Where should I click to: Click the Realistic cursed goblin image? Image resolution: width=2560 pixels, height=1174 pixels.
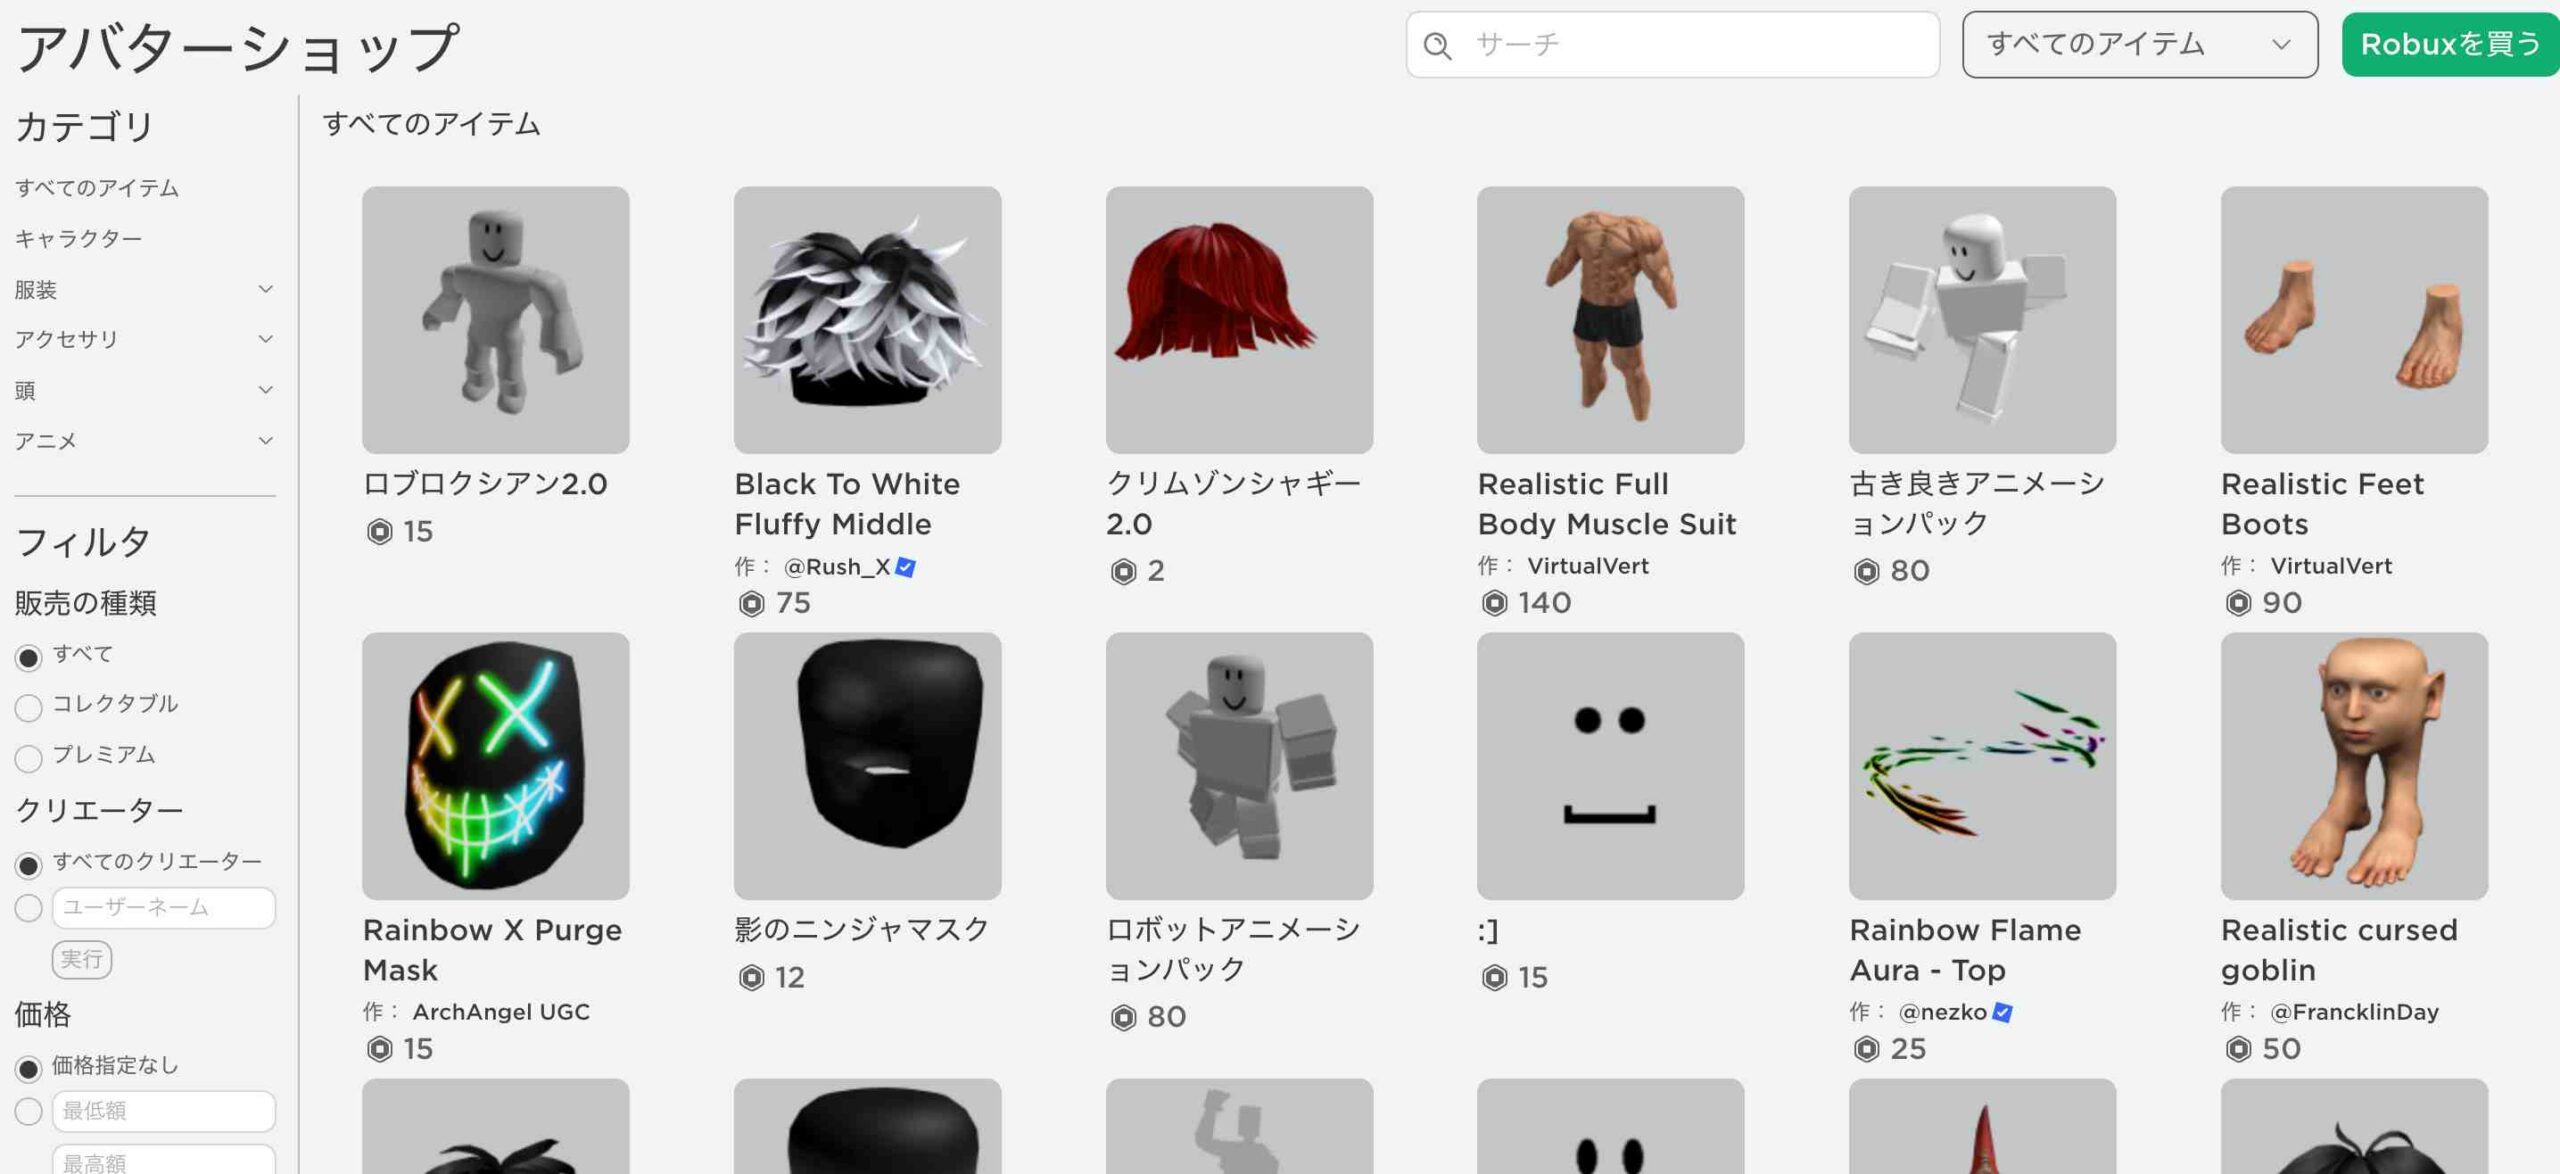[x=2353, y=765]
